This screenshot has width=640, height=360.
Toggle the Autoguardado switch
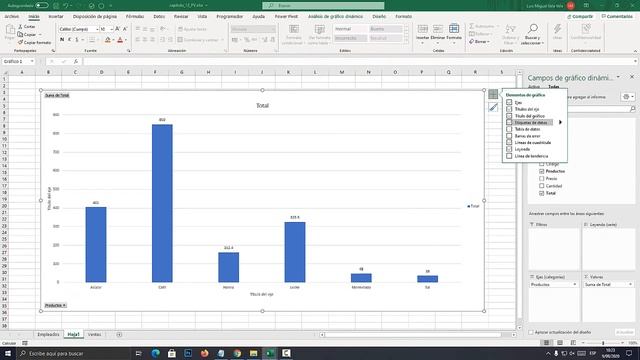coord(42,5)
